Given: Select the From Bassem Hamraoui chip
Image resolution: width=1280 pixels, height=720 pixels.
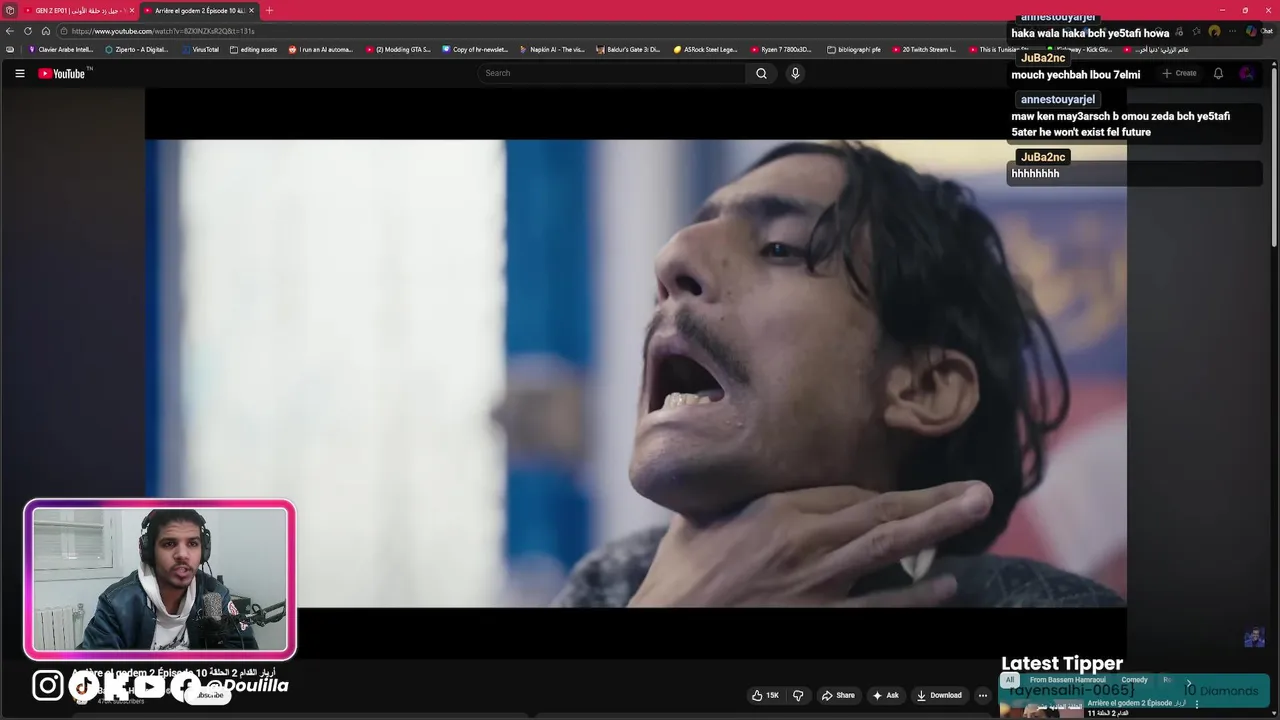Looking at the screenshot, I should pyautogui.click(x=1067, y=680).
